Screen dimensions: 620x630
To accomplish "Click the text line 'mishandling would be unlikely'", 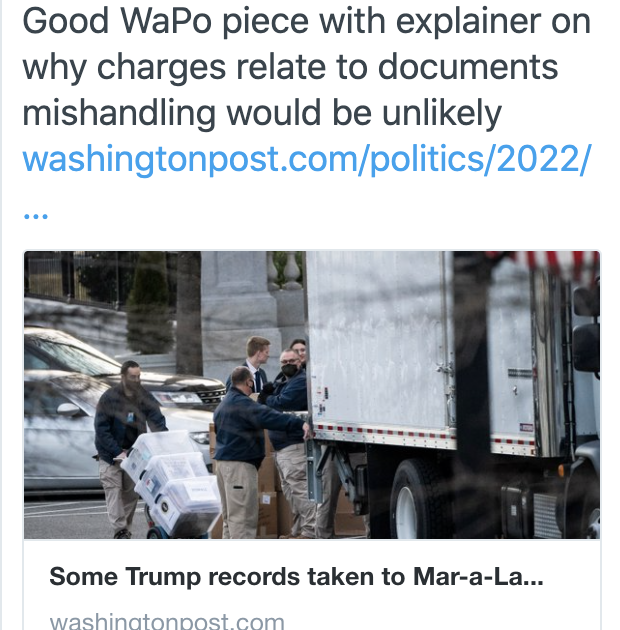I will click(262, 113).
